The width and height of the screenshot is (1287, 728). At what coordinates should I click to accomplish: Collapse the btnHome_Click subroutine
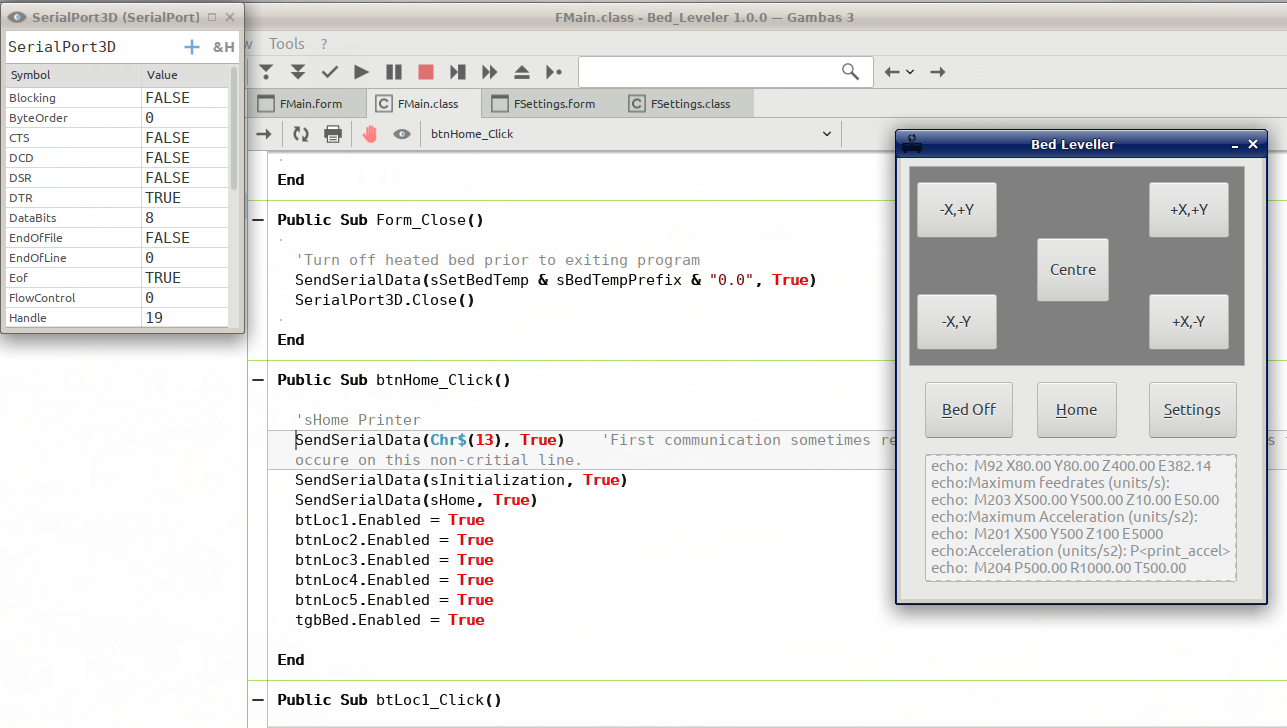point(258,380)
